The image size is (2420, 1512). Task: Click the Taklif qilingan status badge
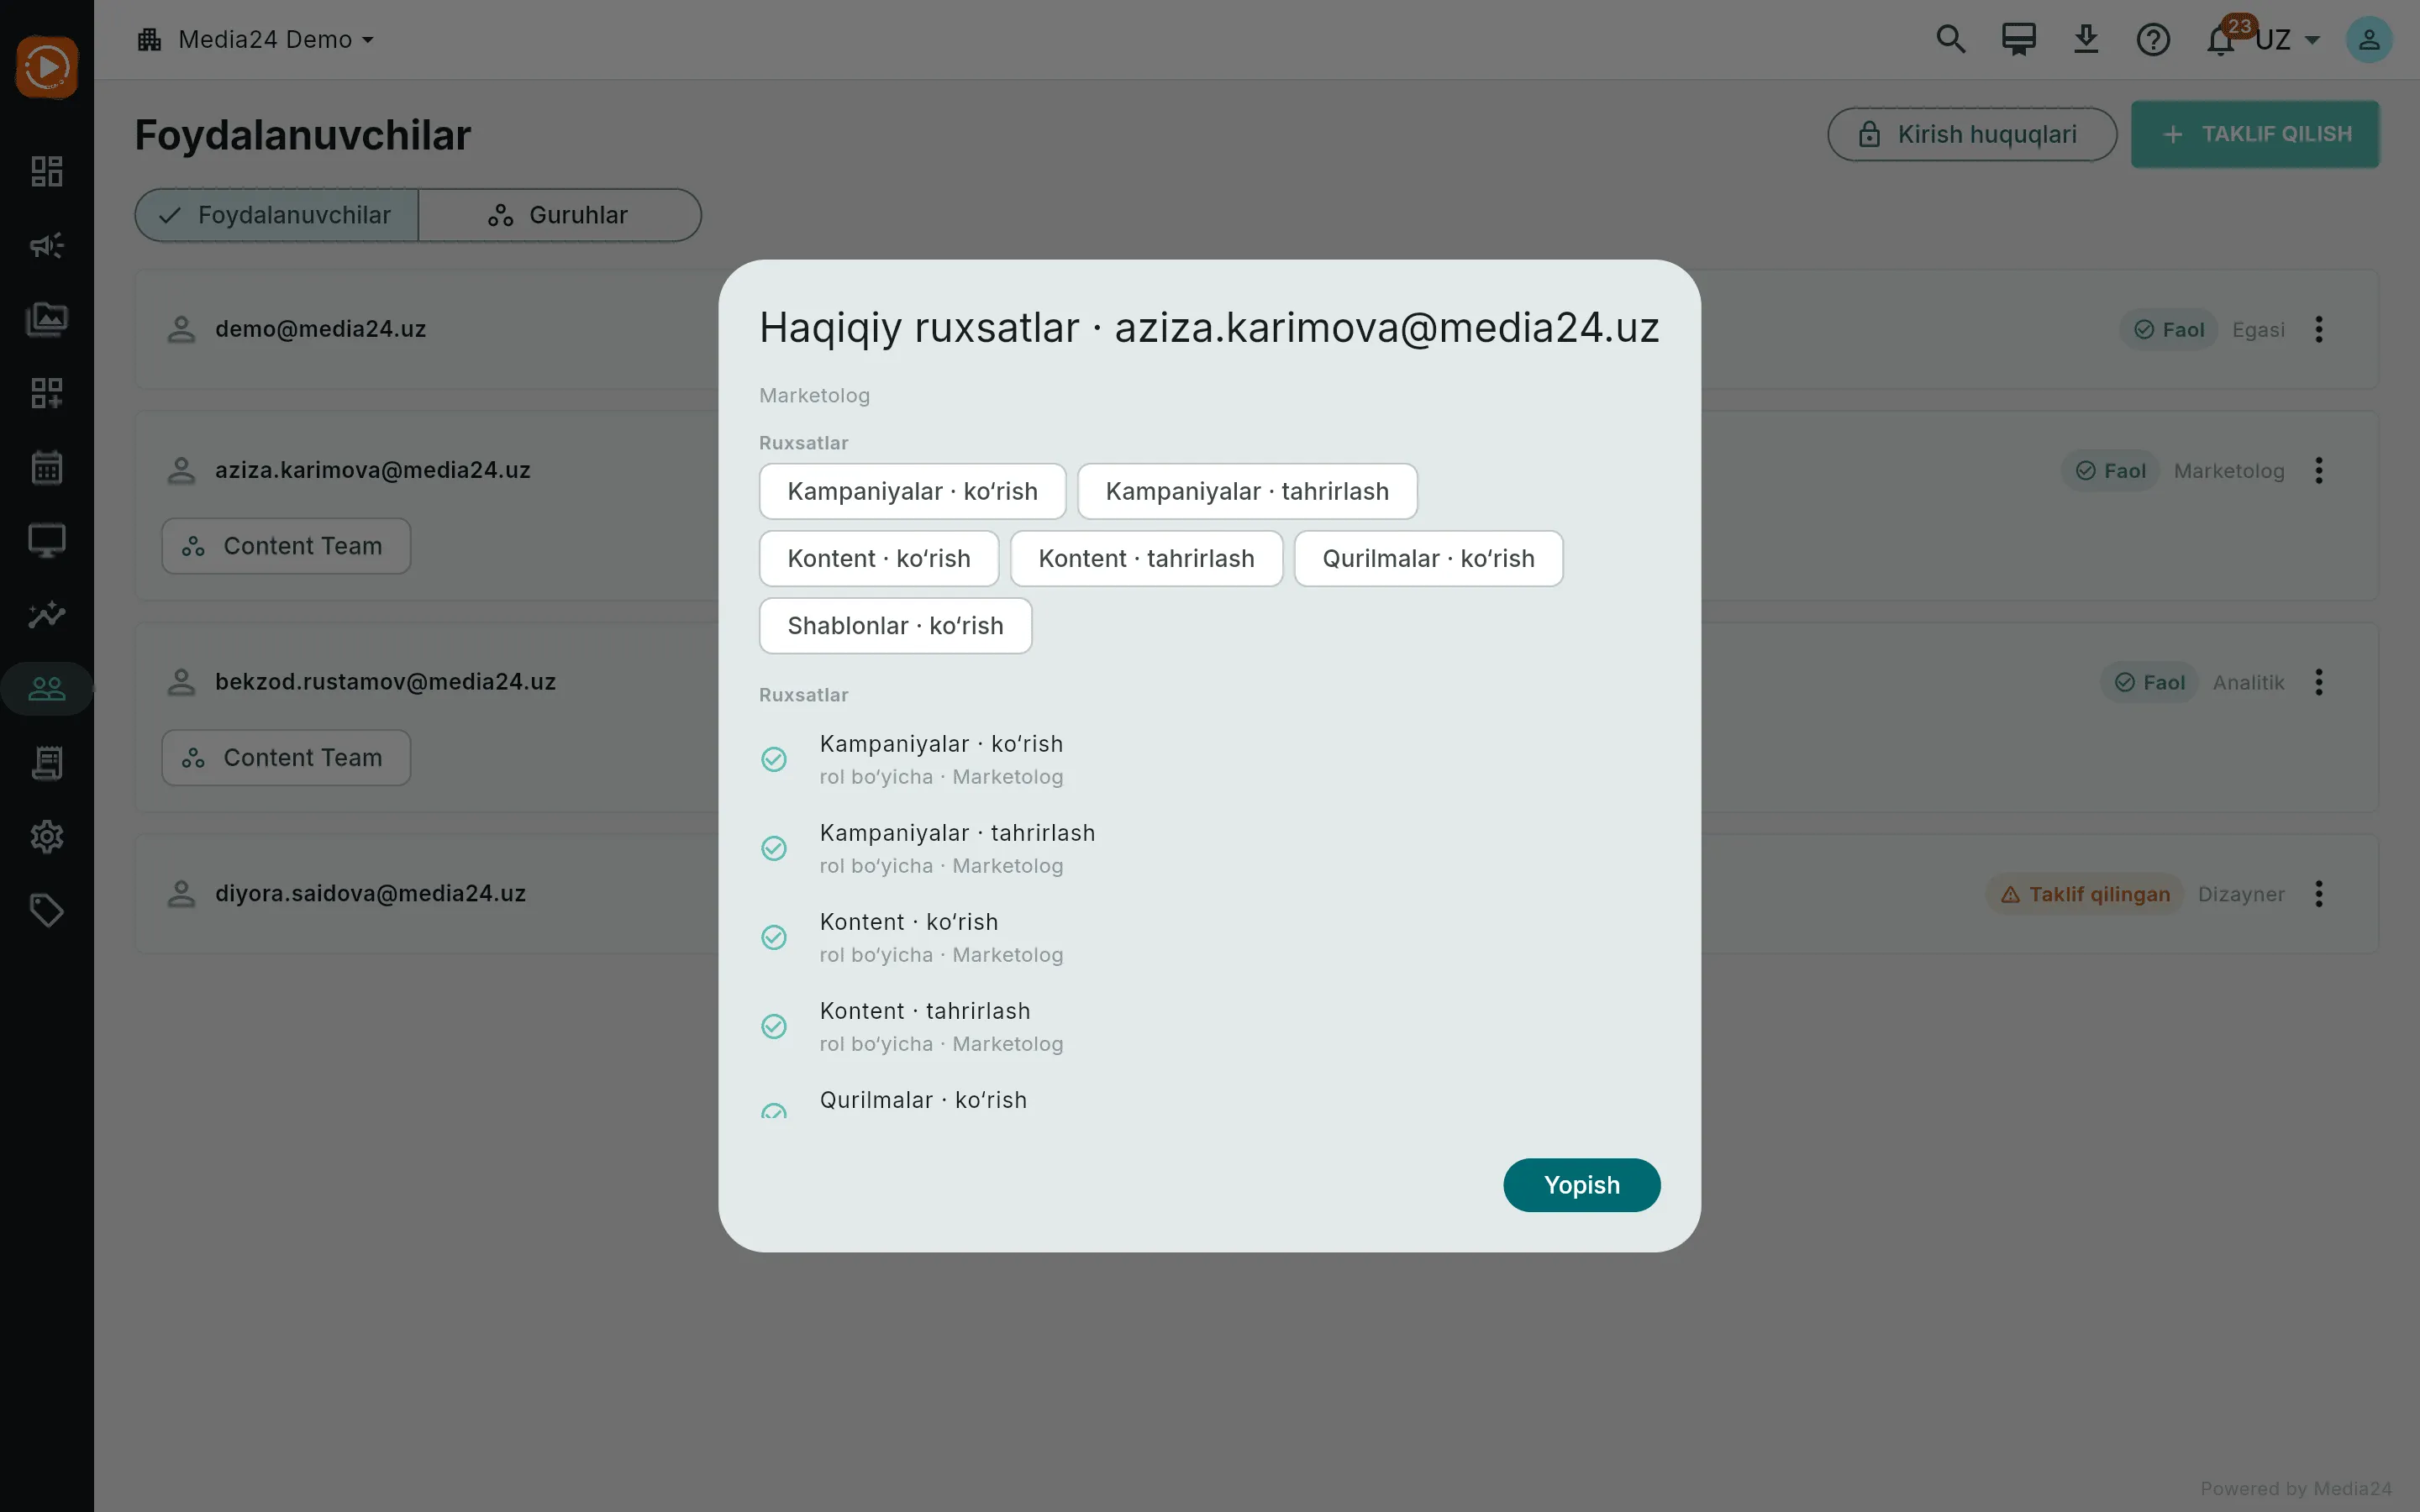point(2084,894)
